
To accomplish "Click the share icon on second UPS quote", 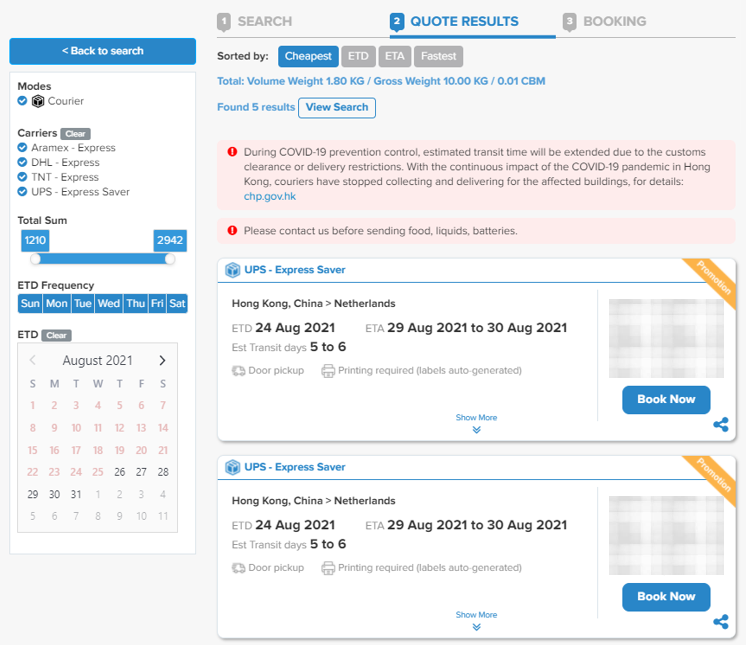I will pyautogui.click(x=721, y=621).
